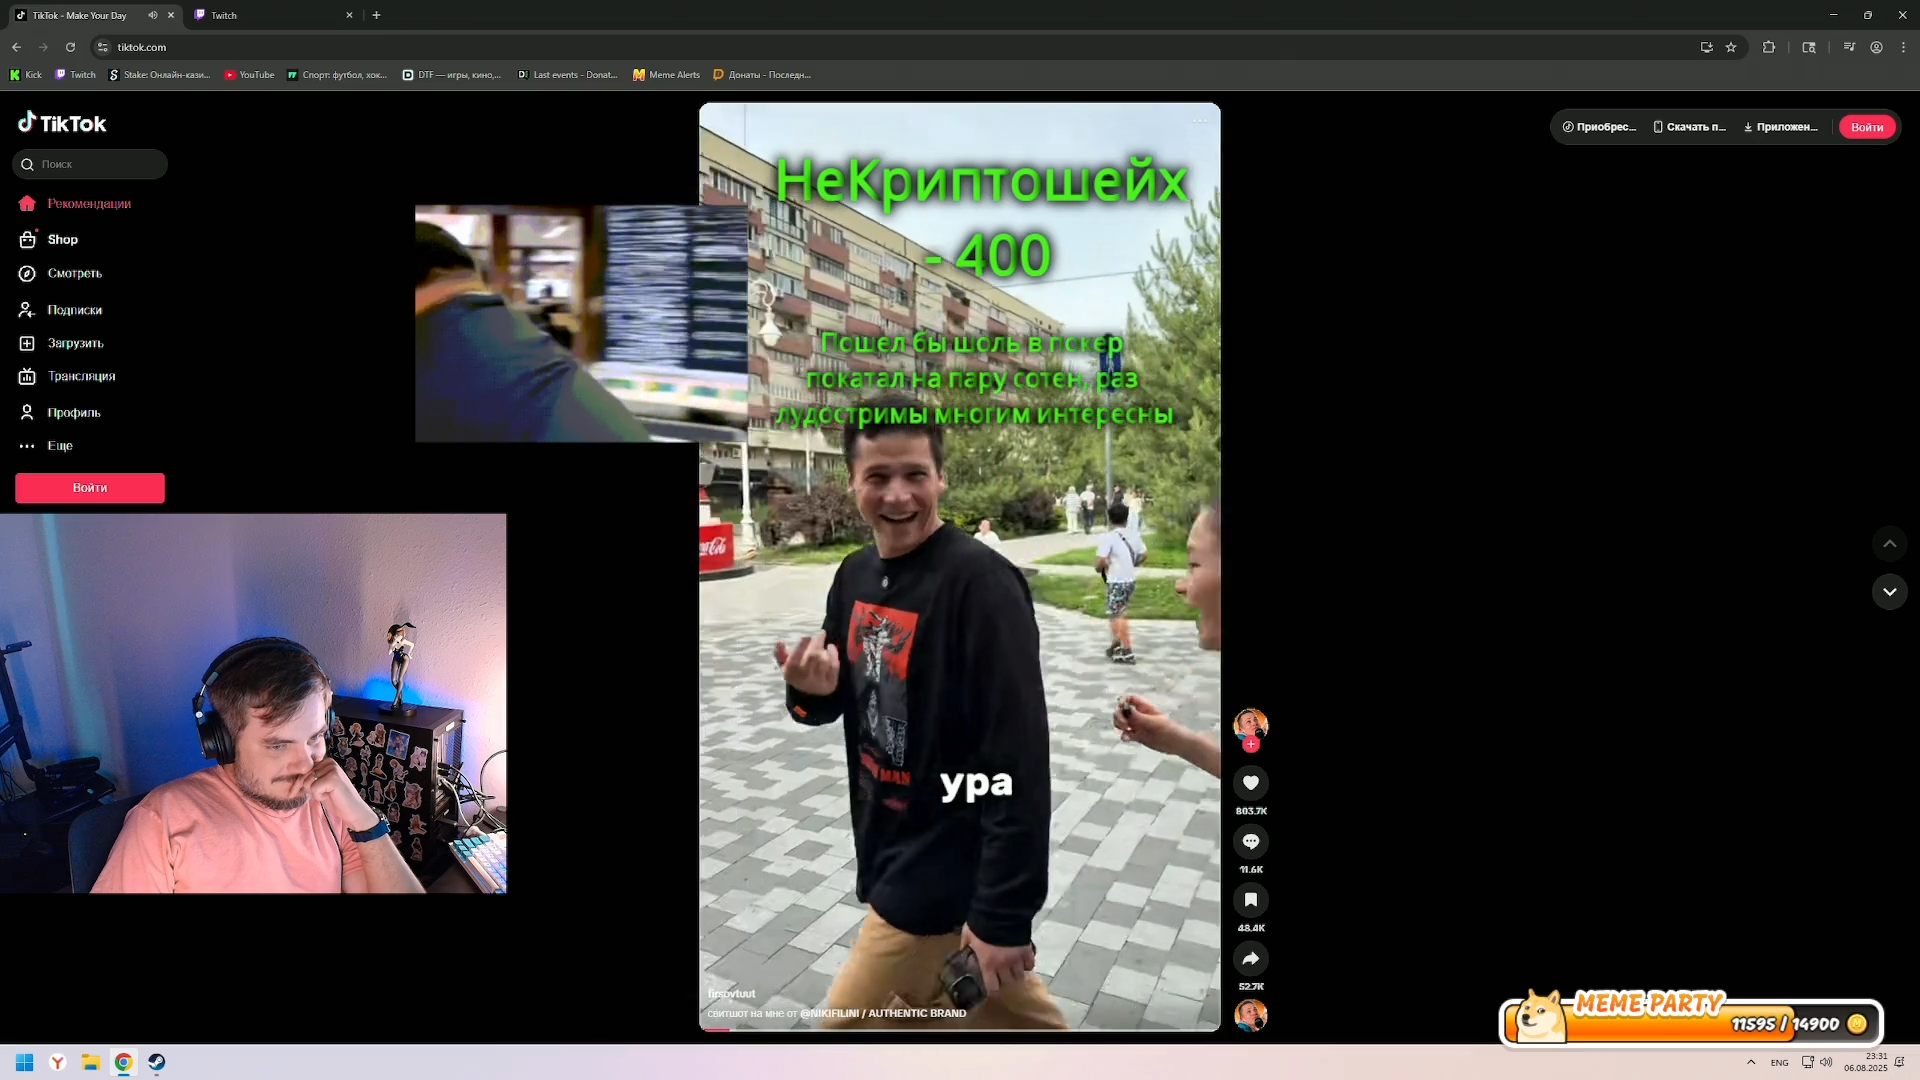Open Трансляция live section
Screen dimensions: 1920x1080
point(81,377)
